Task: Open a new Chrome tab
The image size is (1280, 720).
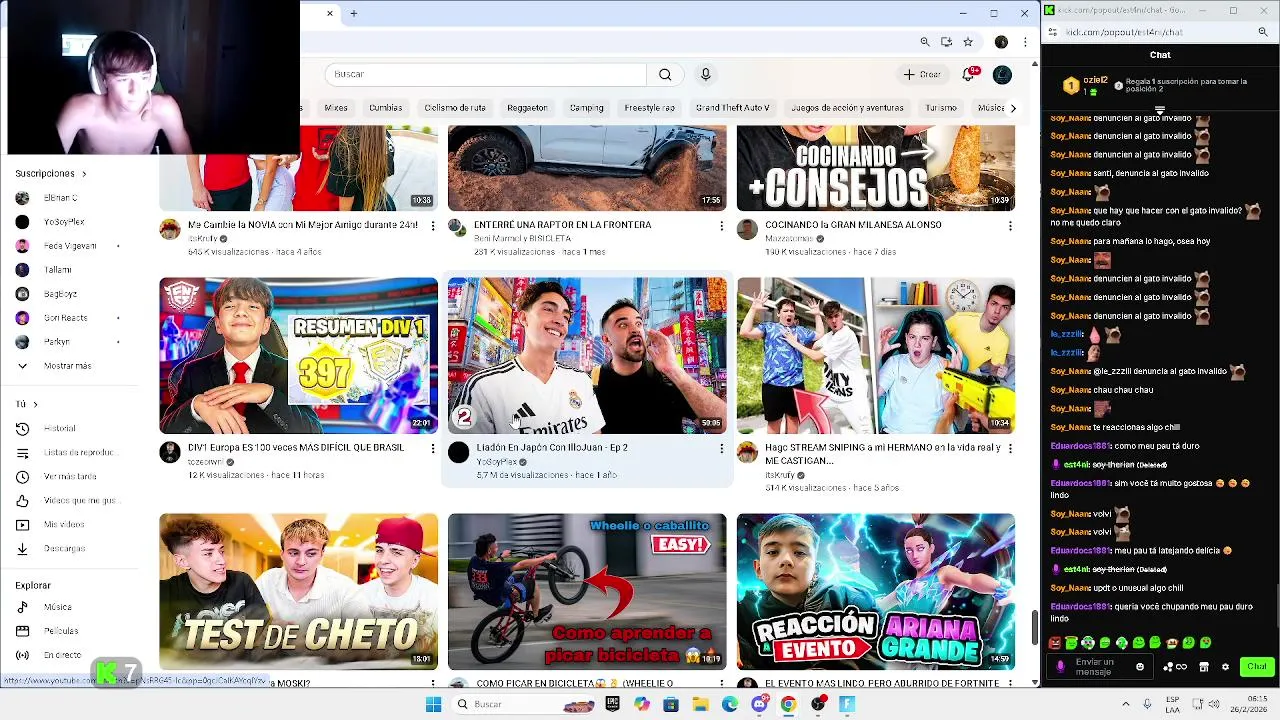Action: point(353,13)
